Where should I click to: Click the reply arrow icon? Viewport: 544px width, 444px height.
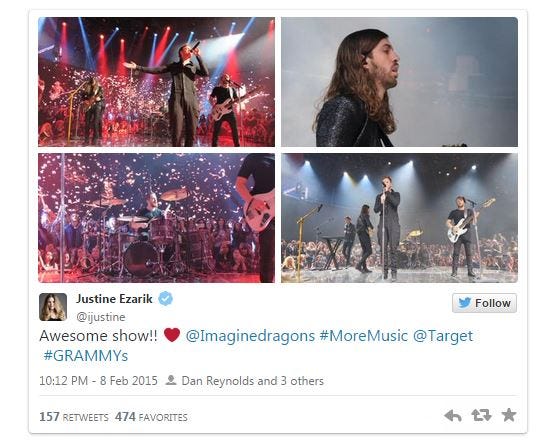[x=453, y=415]
